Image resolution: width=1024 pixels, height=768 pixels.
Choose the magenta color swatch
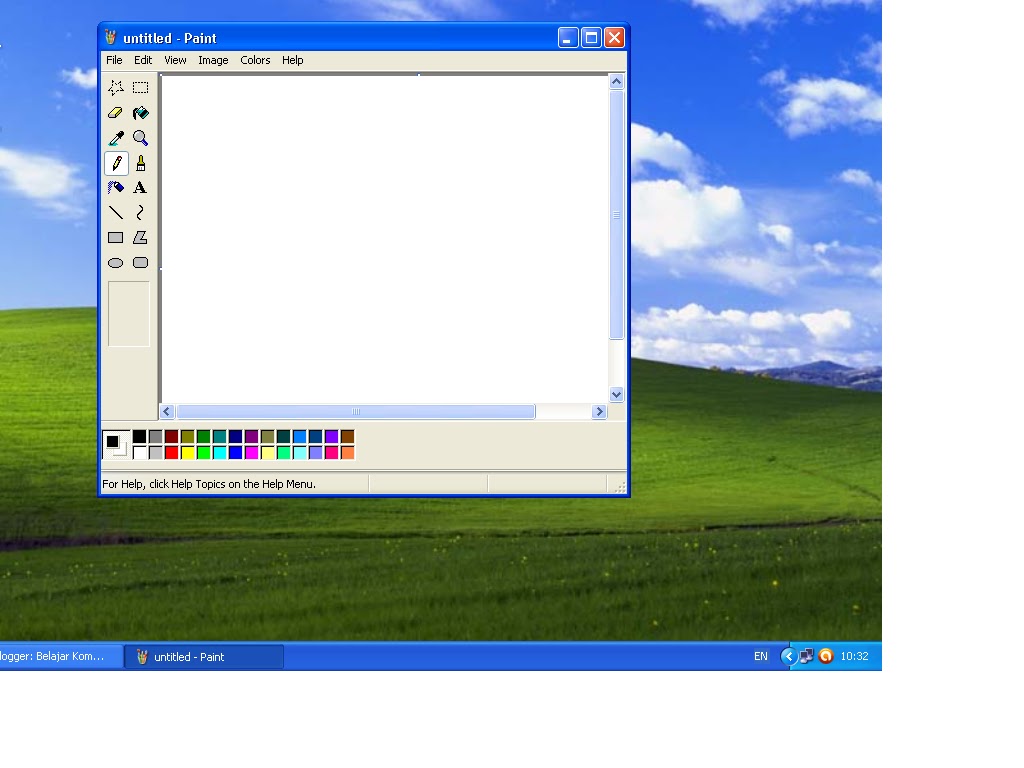point(251,453)
